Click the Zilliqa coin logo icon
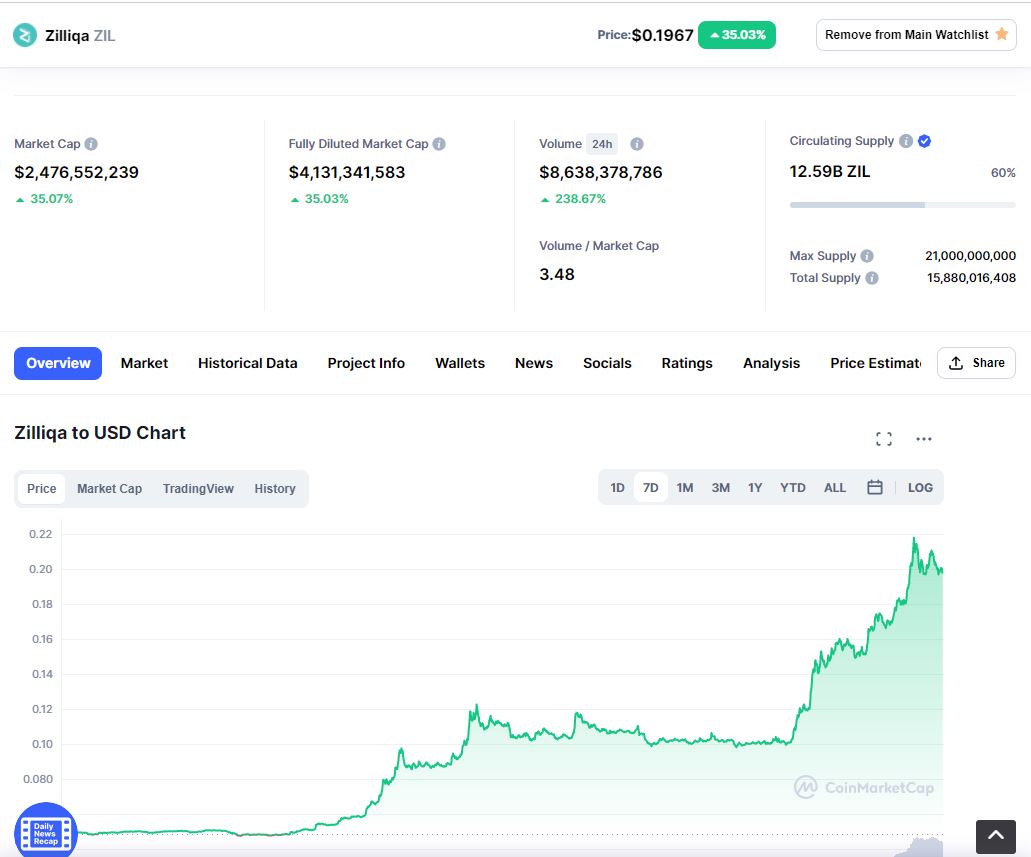Screen dimensions: 1031x857 pos(25,36)
